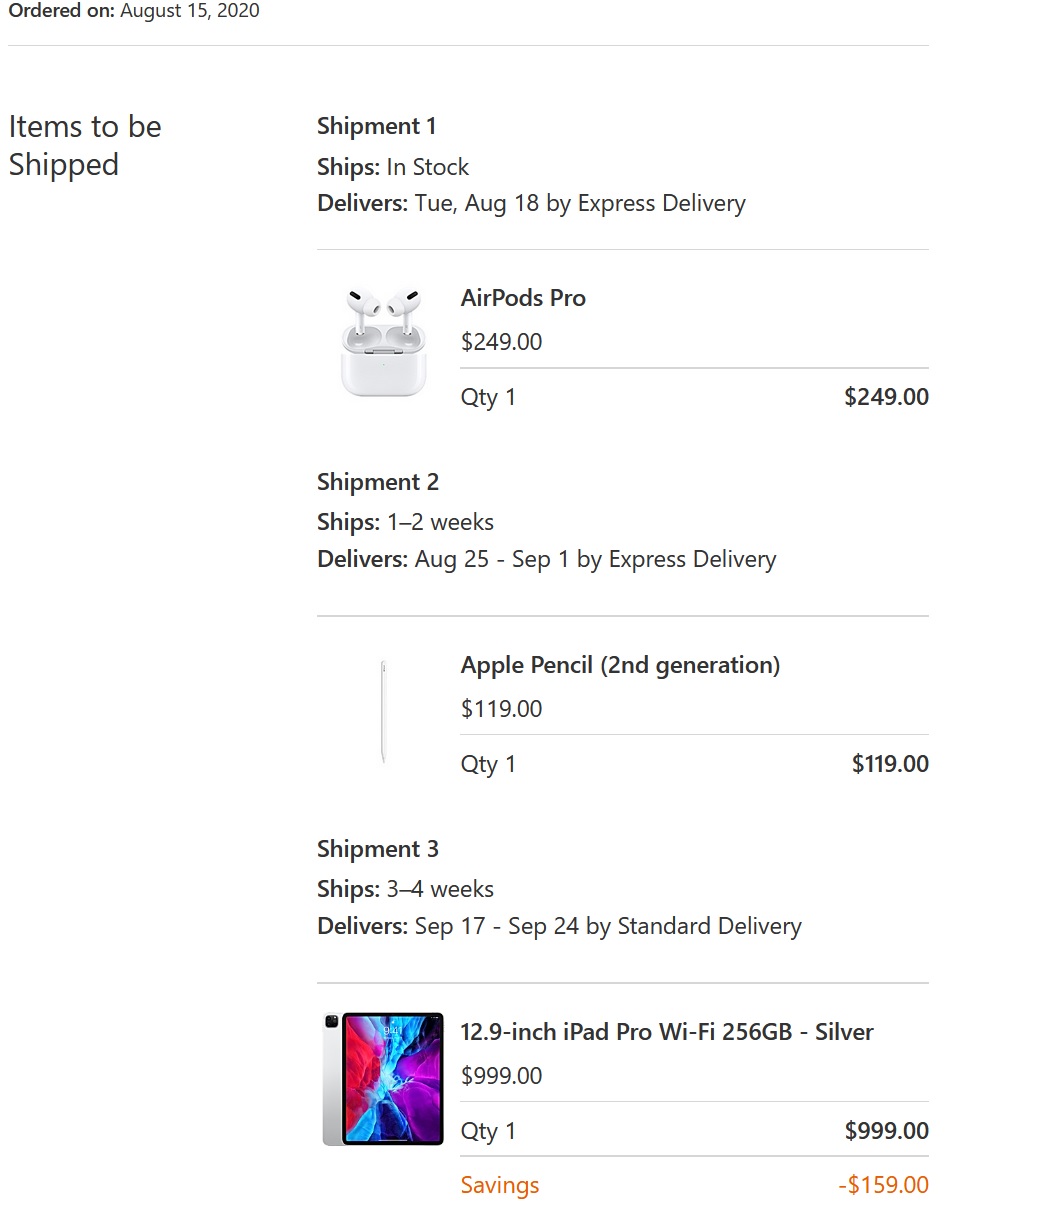1043x1207 pixels.
Task: Open the AirPods Pro product title
Action: coord(523,298)
